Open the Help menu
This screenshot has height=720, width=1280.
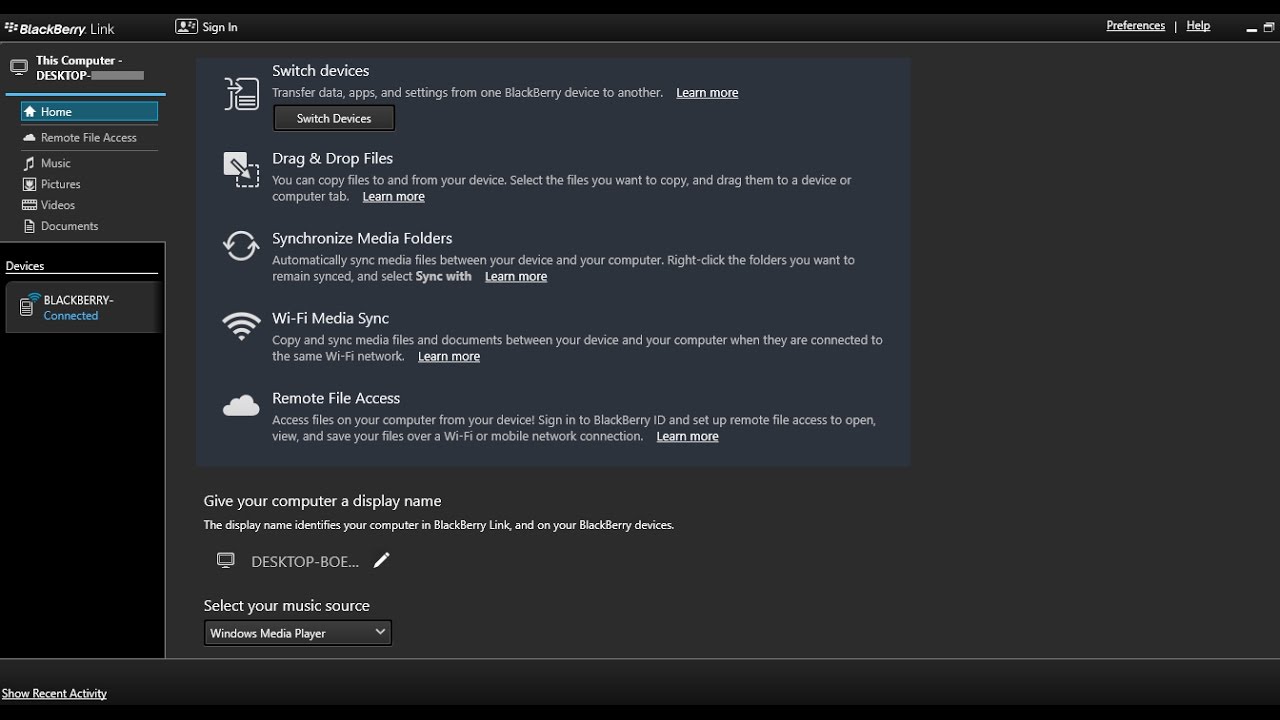tap(1198, 26)
